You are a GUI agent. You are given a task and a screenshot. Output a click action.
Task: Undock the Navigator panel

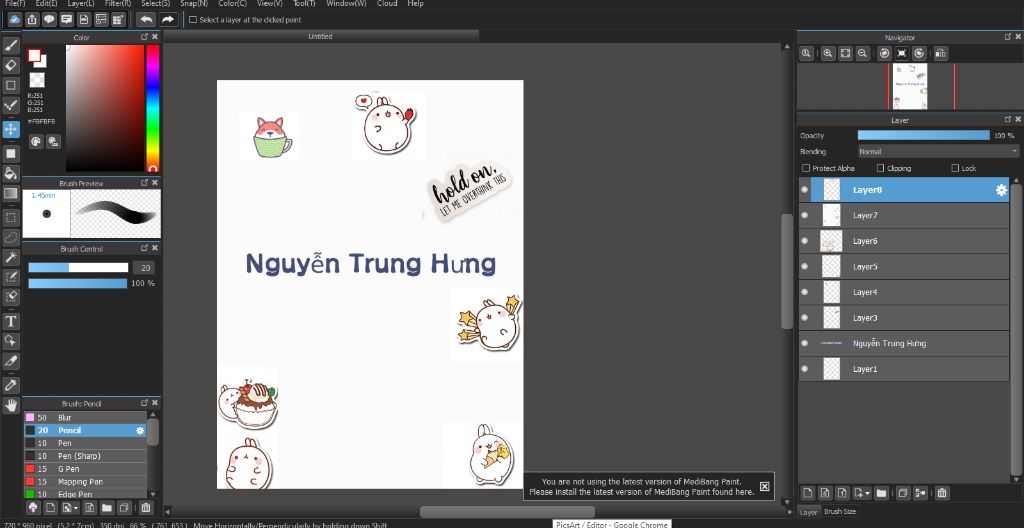pos(1008,37)
